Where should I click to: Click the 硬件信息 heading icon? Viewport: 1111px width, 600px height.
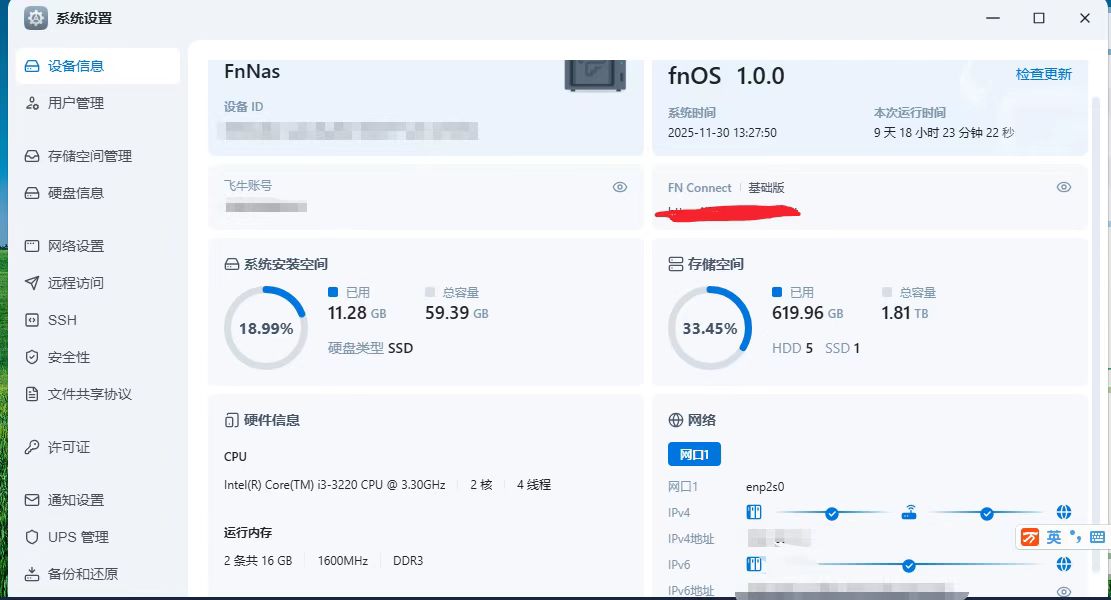[232, 420]
